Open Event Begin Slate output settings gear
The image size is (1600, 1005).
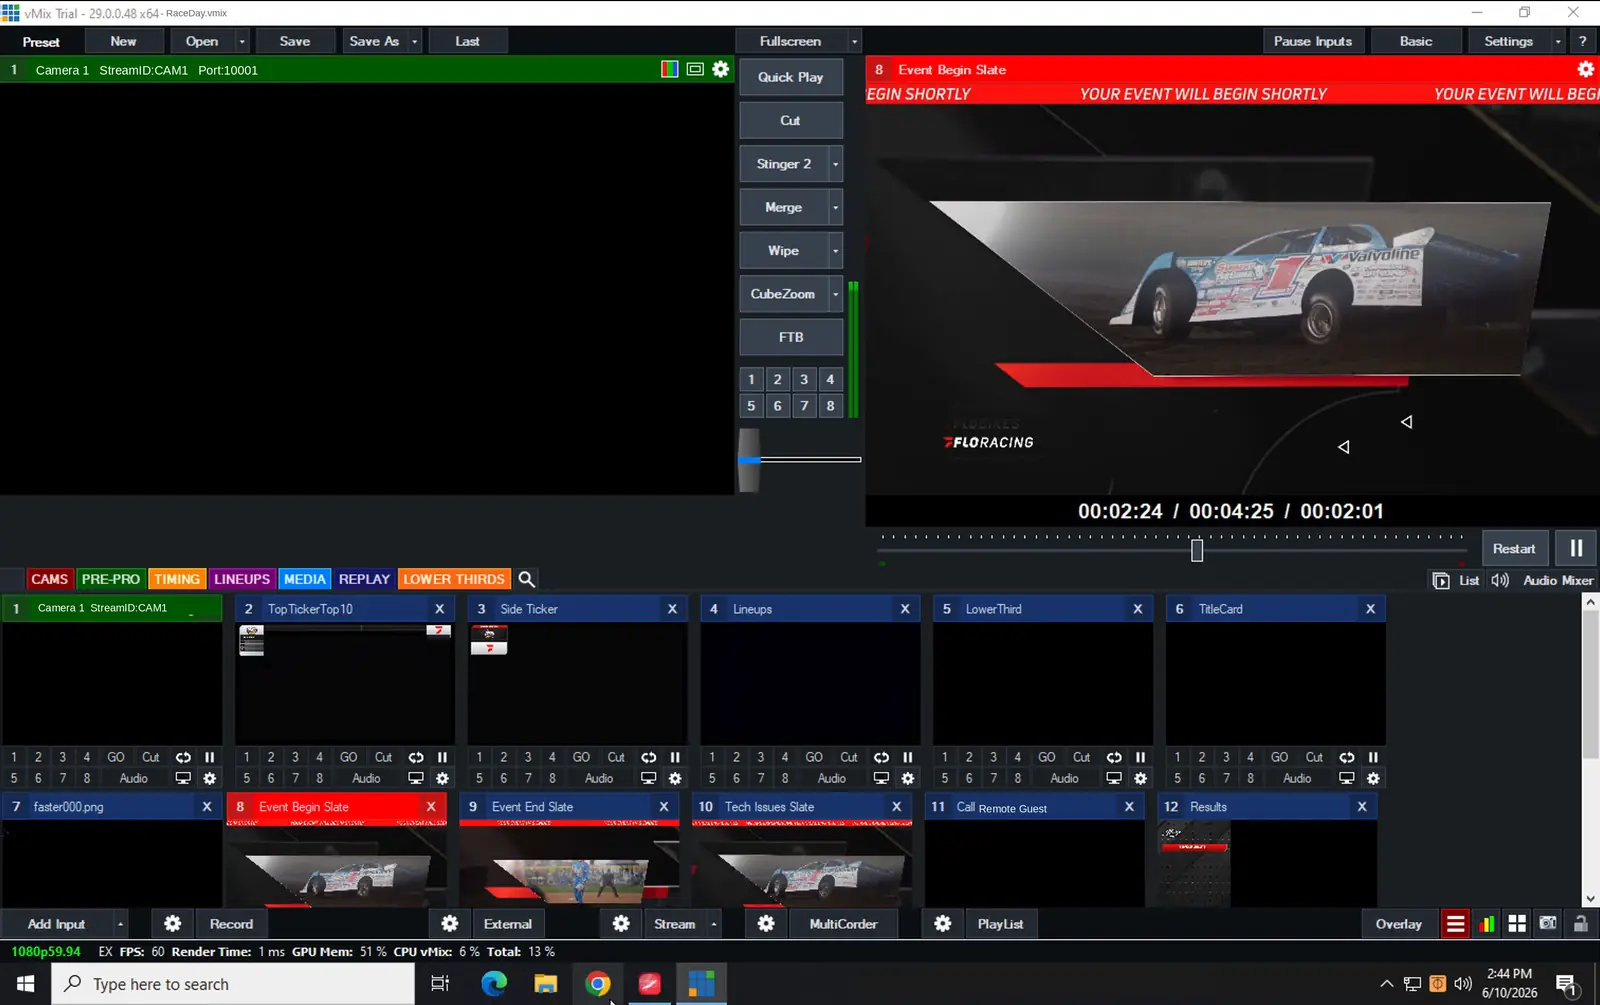coord(1585,69)
